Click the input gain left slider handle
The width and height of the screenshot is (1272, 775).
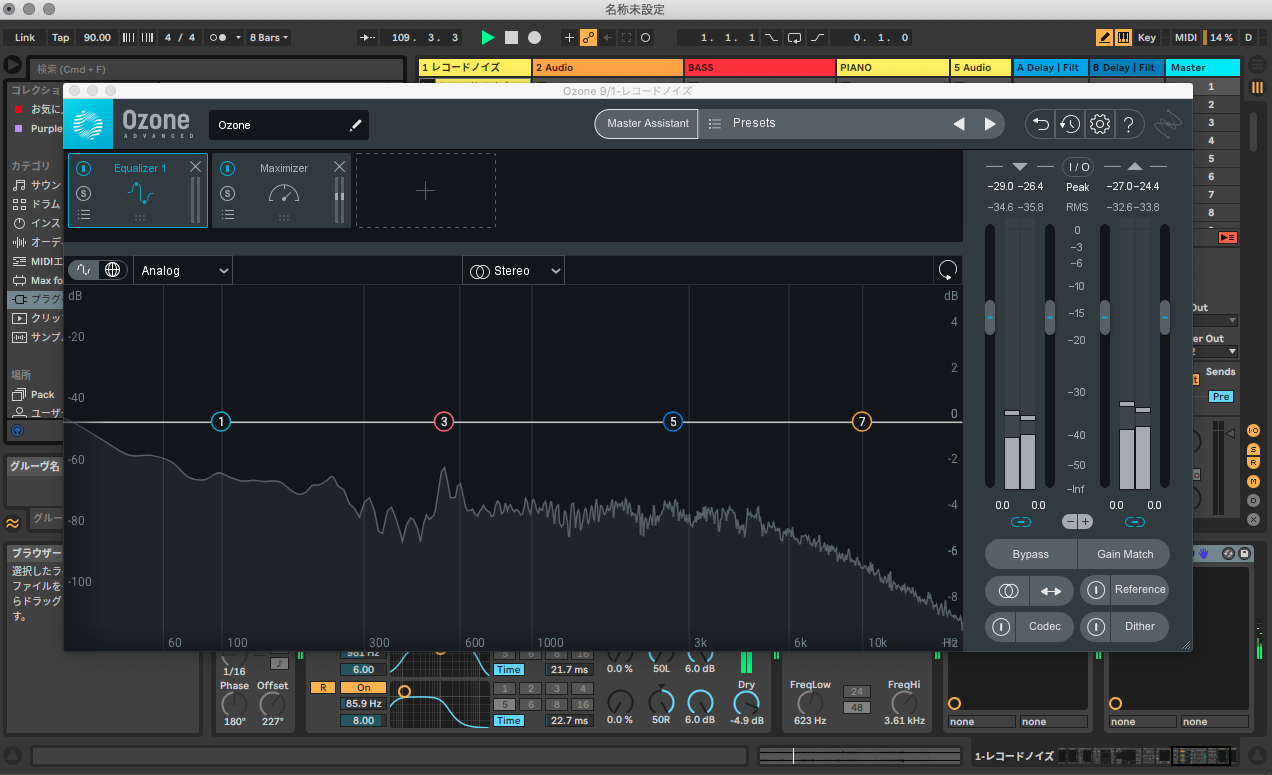point(990,318)
